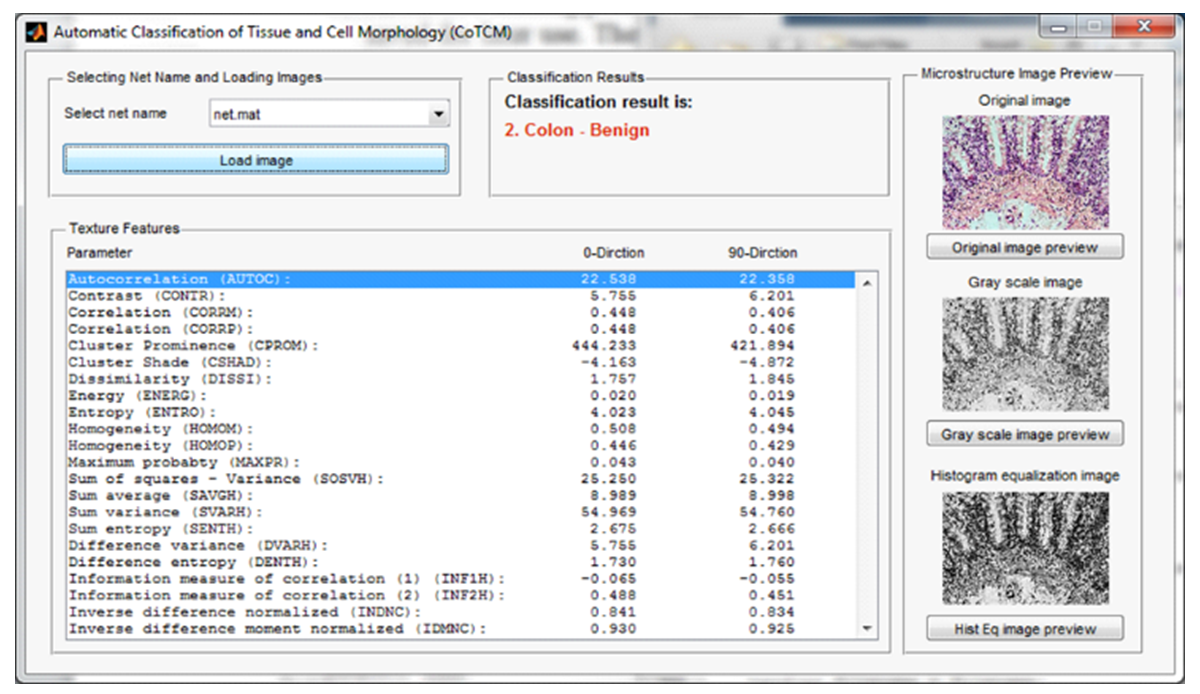Click the MATLAB icon in title bar
This screenshot has height=694, width=1200.
pos(36,32)
